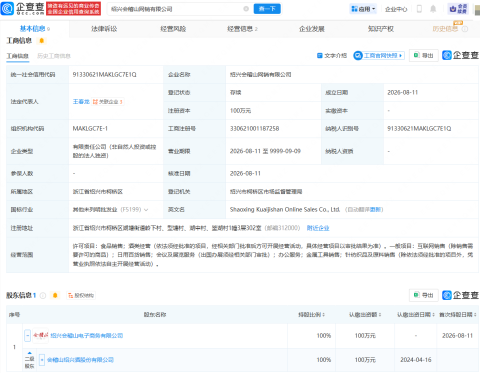Select the 工商信息 sub-tab
Image resolution: width=480 pixels, height=373 pixels.
[18, 56]
